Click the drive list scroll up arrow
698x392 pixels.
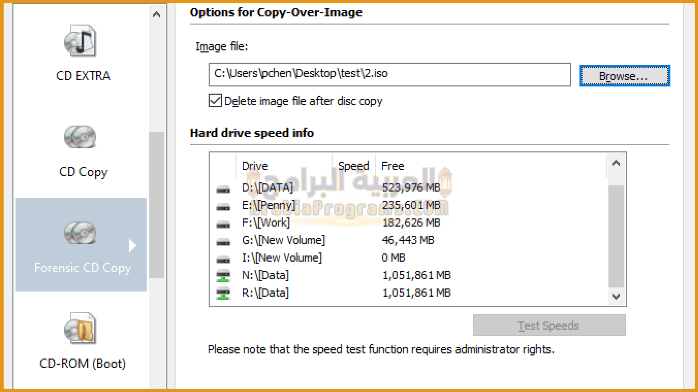(x=616, y=163)
